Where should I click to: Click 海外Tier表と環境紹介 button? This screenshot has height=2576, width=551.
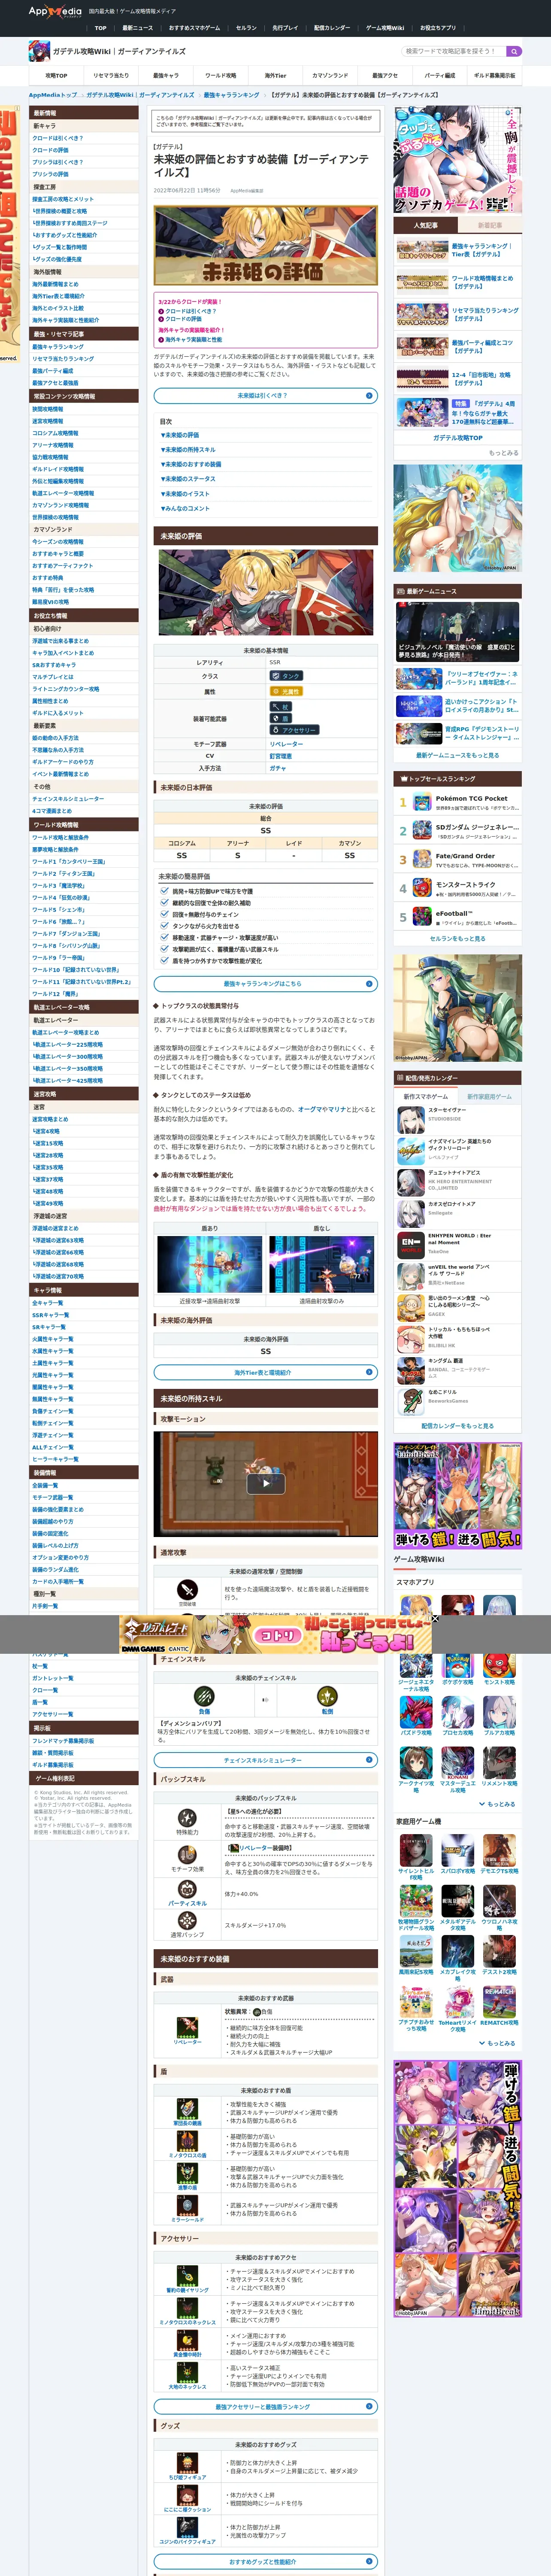265,1372
